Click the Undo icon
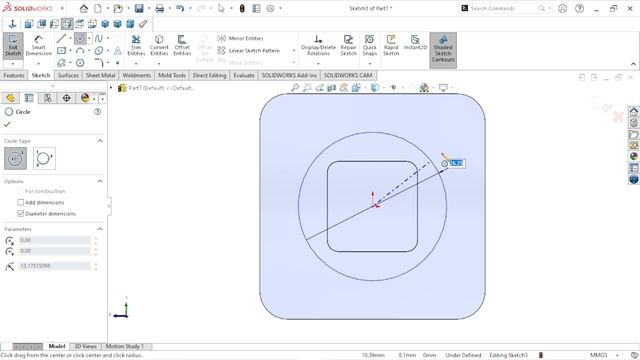Screen dimensions: 640x360 tap(180, 8)
